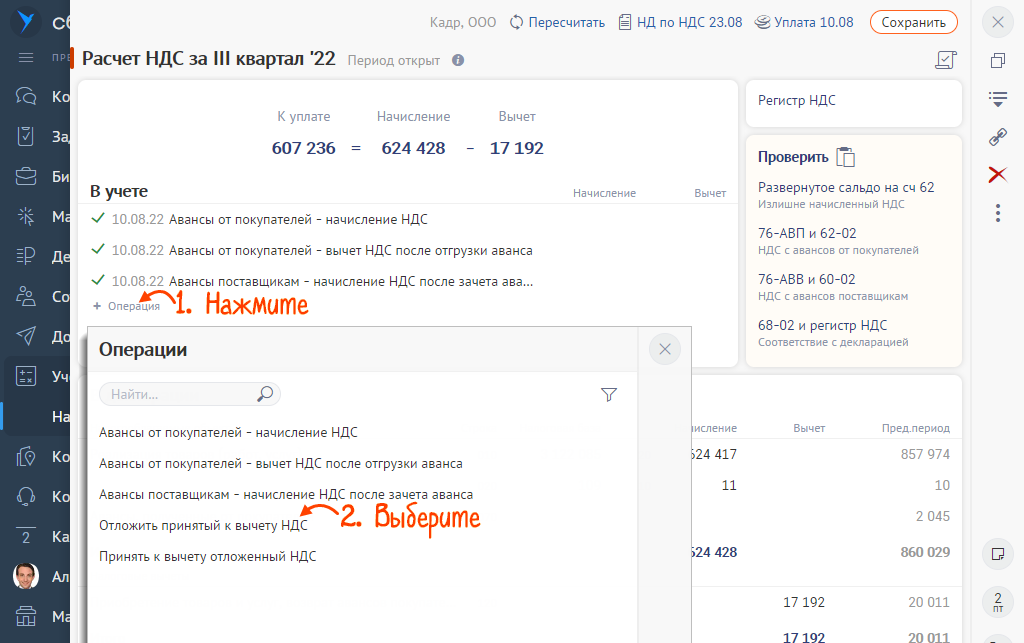This screenshot has width=1024, height=643.
Task: Open the sticky note icon in right toolbar
Action: [x=997, y=553]
